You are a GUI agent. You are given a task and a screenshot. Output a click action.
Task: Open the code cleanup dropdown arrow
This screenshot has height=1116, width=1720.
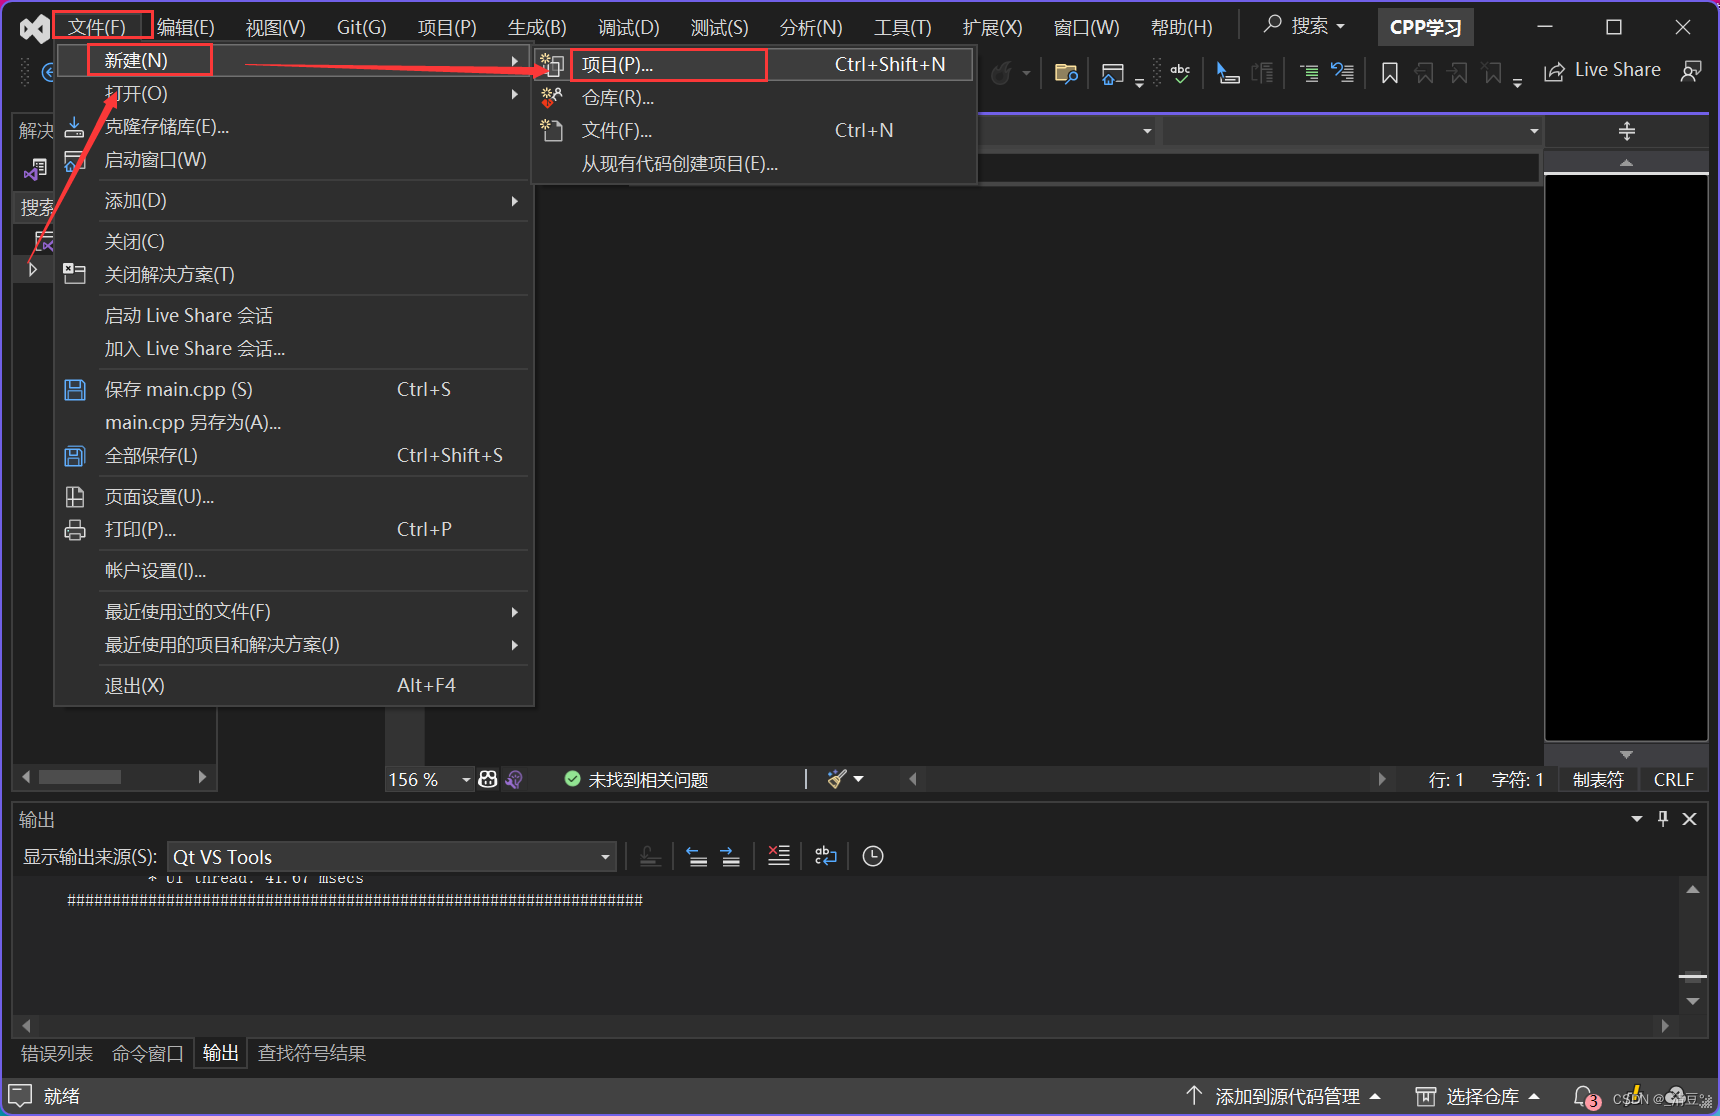859,779
